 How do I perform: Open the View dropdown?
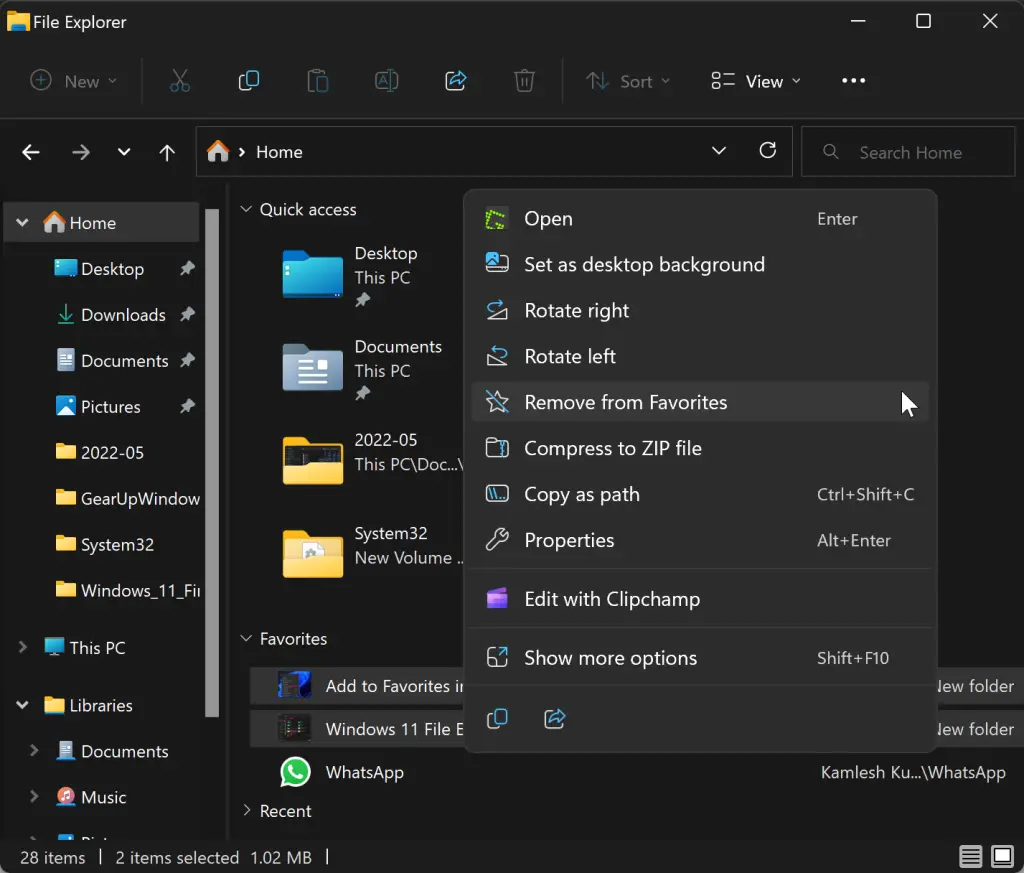tap(755, 81)
